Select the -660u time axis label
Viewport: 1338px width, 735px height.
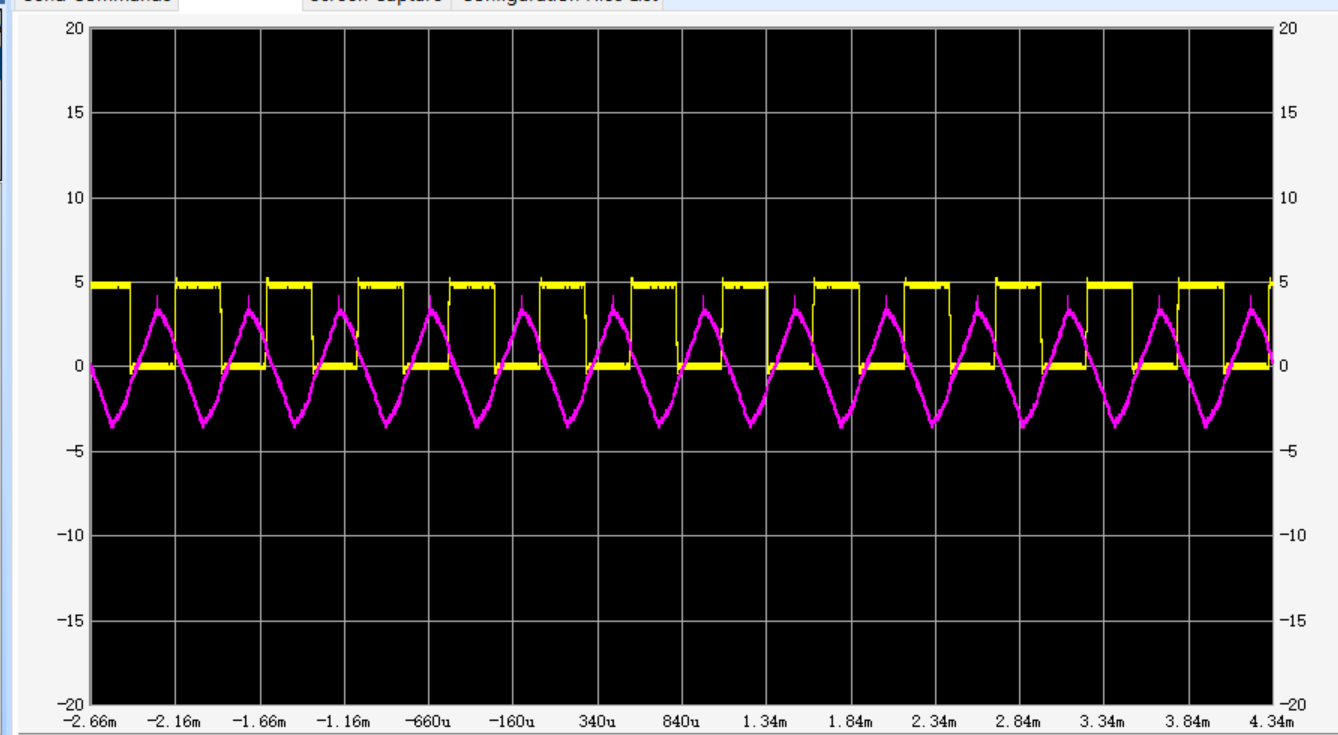tap(429, 721)
